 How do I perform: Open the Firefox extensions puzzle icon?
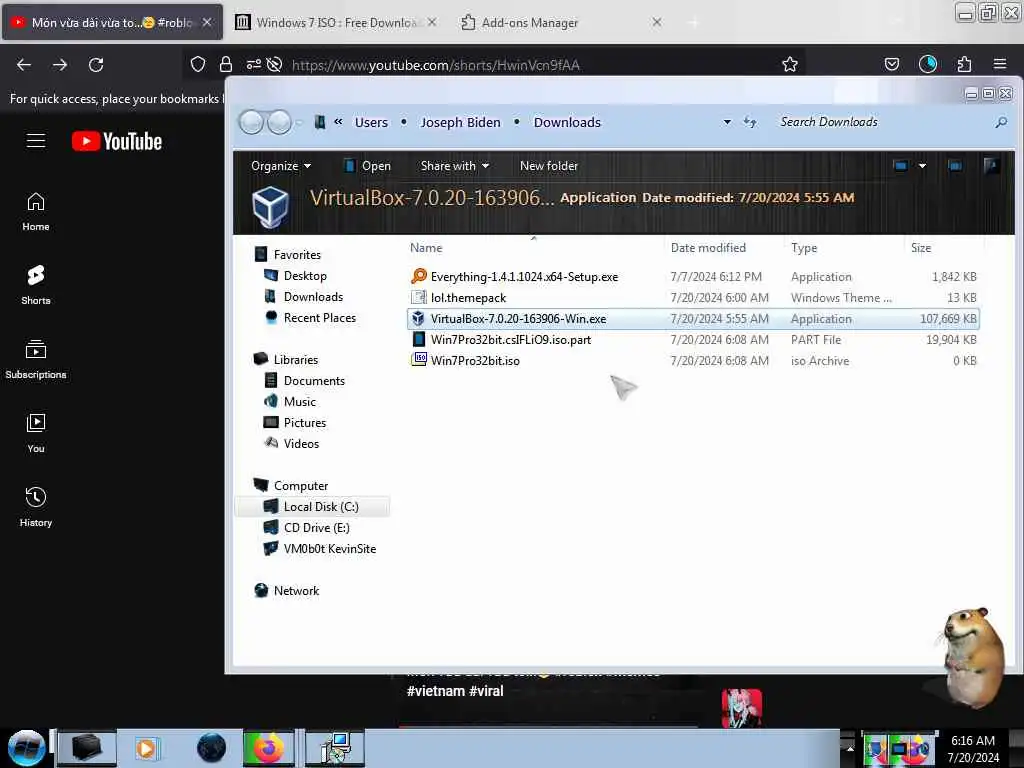(964, 64)
